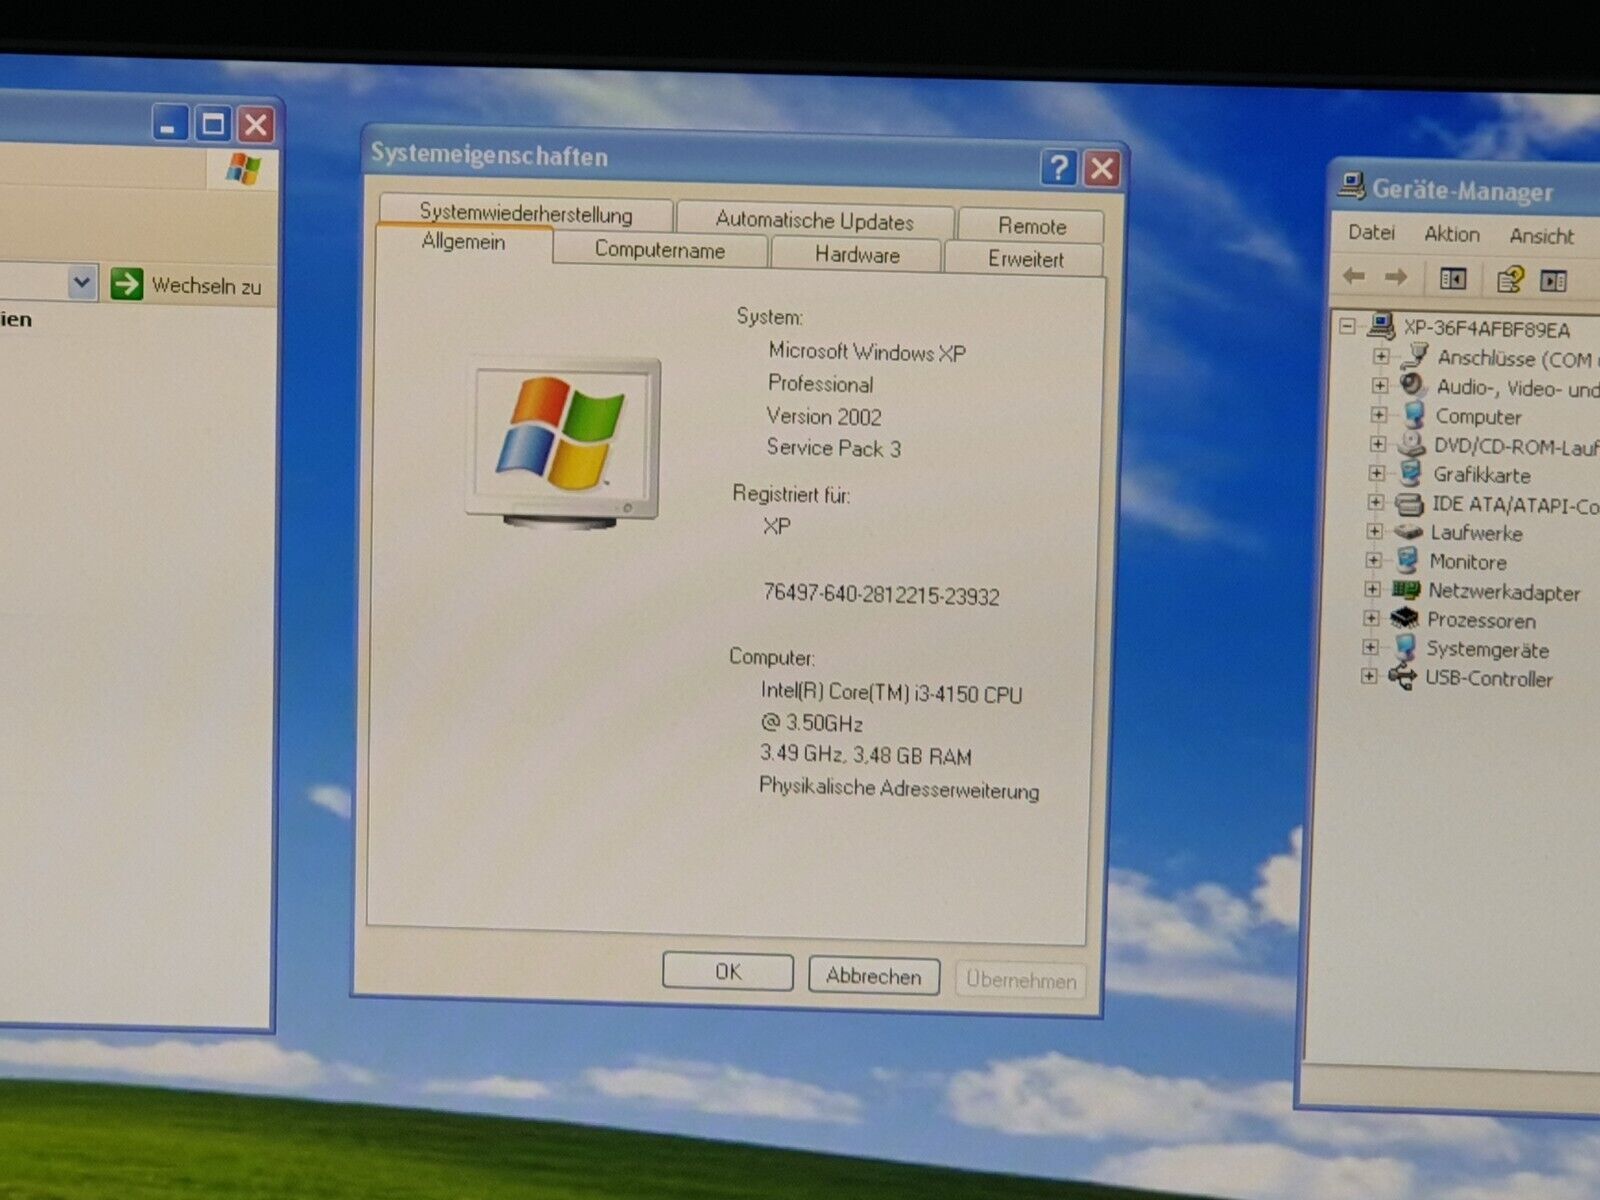Expand the Grafikkarte tree node
This screenshot has width=1600, height=1200.
tap(1377, 473)
